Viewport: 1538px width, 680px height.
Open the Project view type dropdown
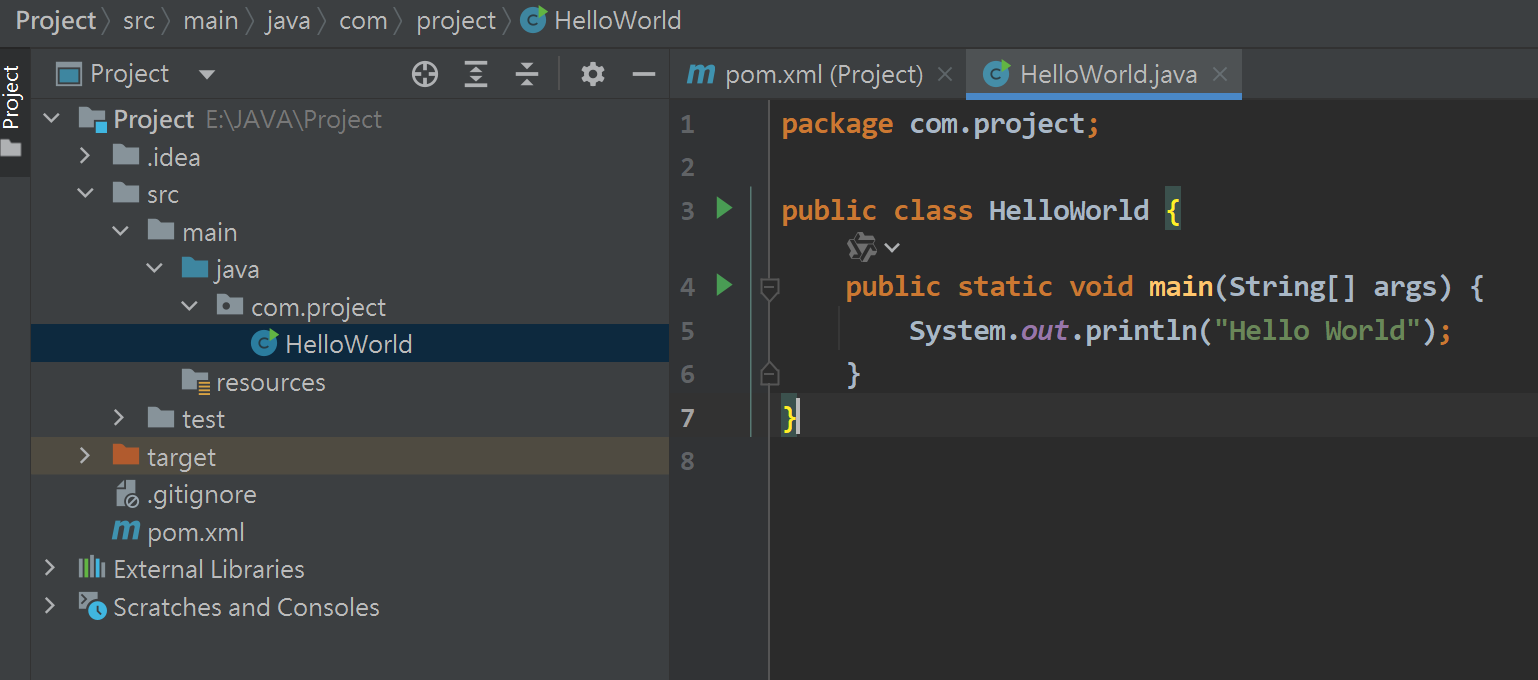(207, 74)
